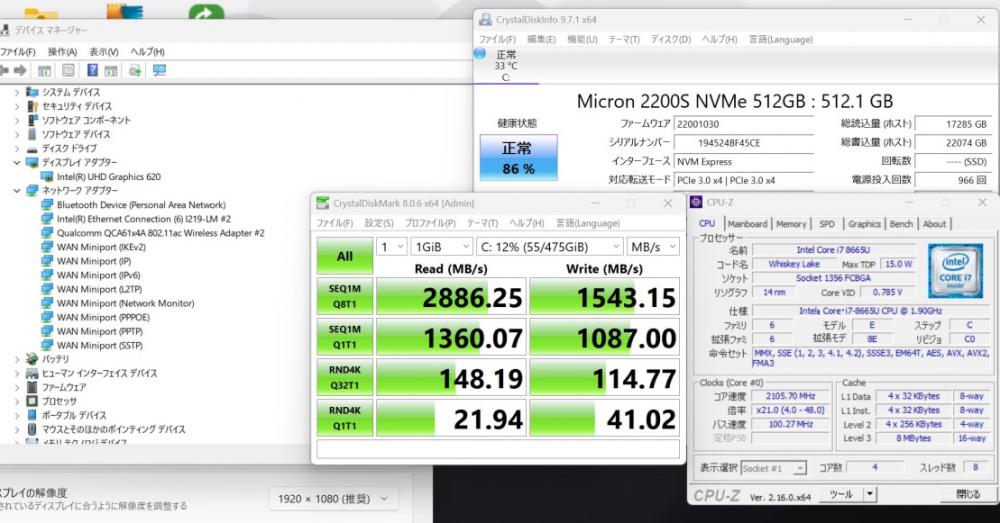Click CrystalDiskMark All benchmark button
Image resolution: width=1000 pixels, height=523 pixels.
[x=344, y=256]
